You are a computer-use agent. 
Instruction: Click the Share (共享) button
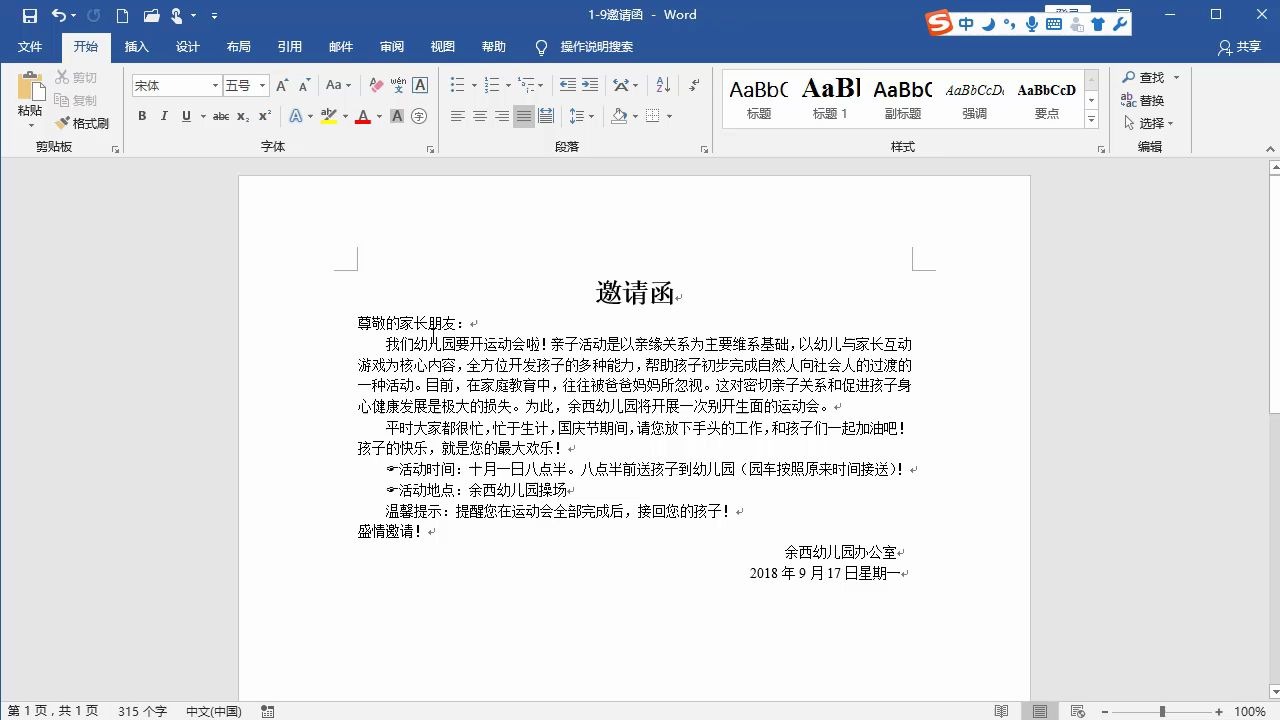tap(1240, 47)
